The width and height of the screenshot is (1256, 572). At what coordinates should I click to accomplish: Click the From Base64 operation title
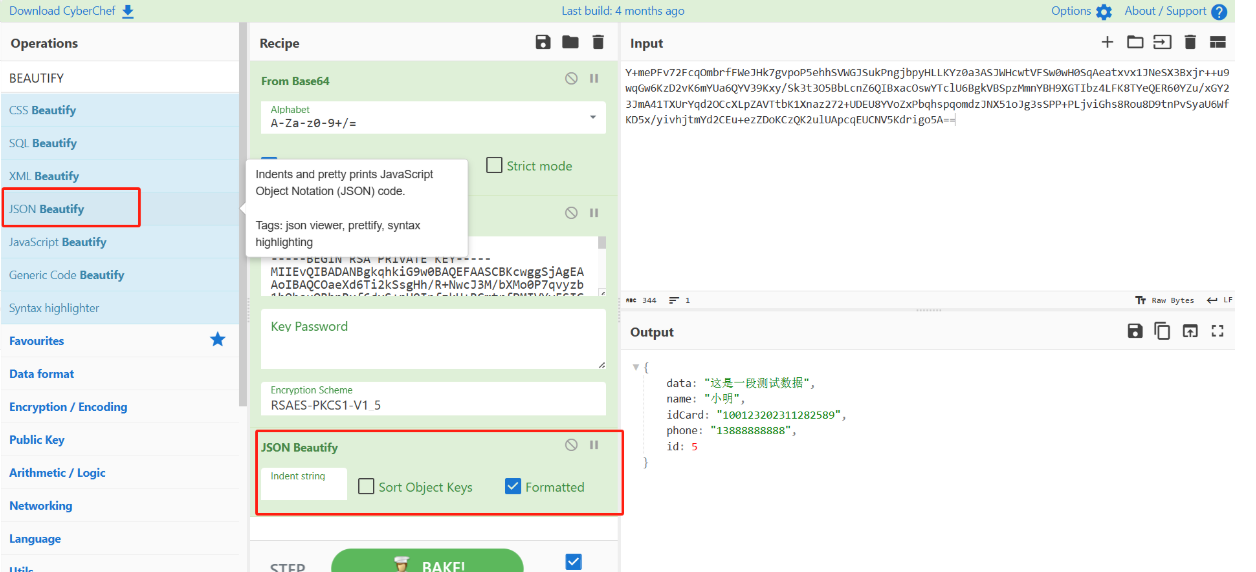click(x=295, y=81)
